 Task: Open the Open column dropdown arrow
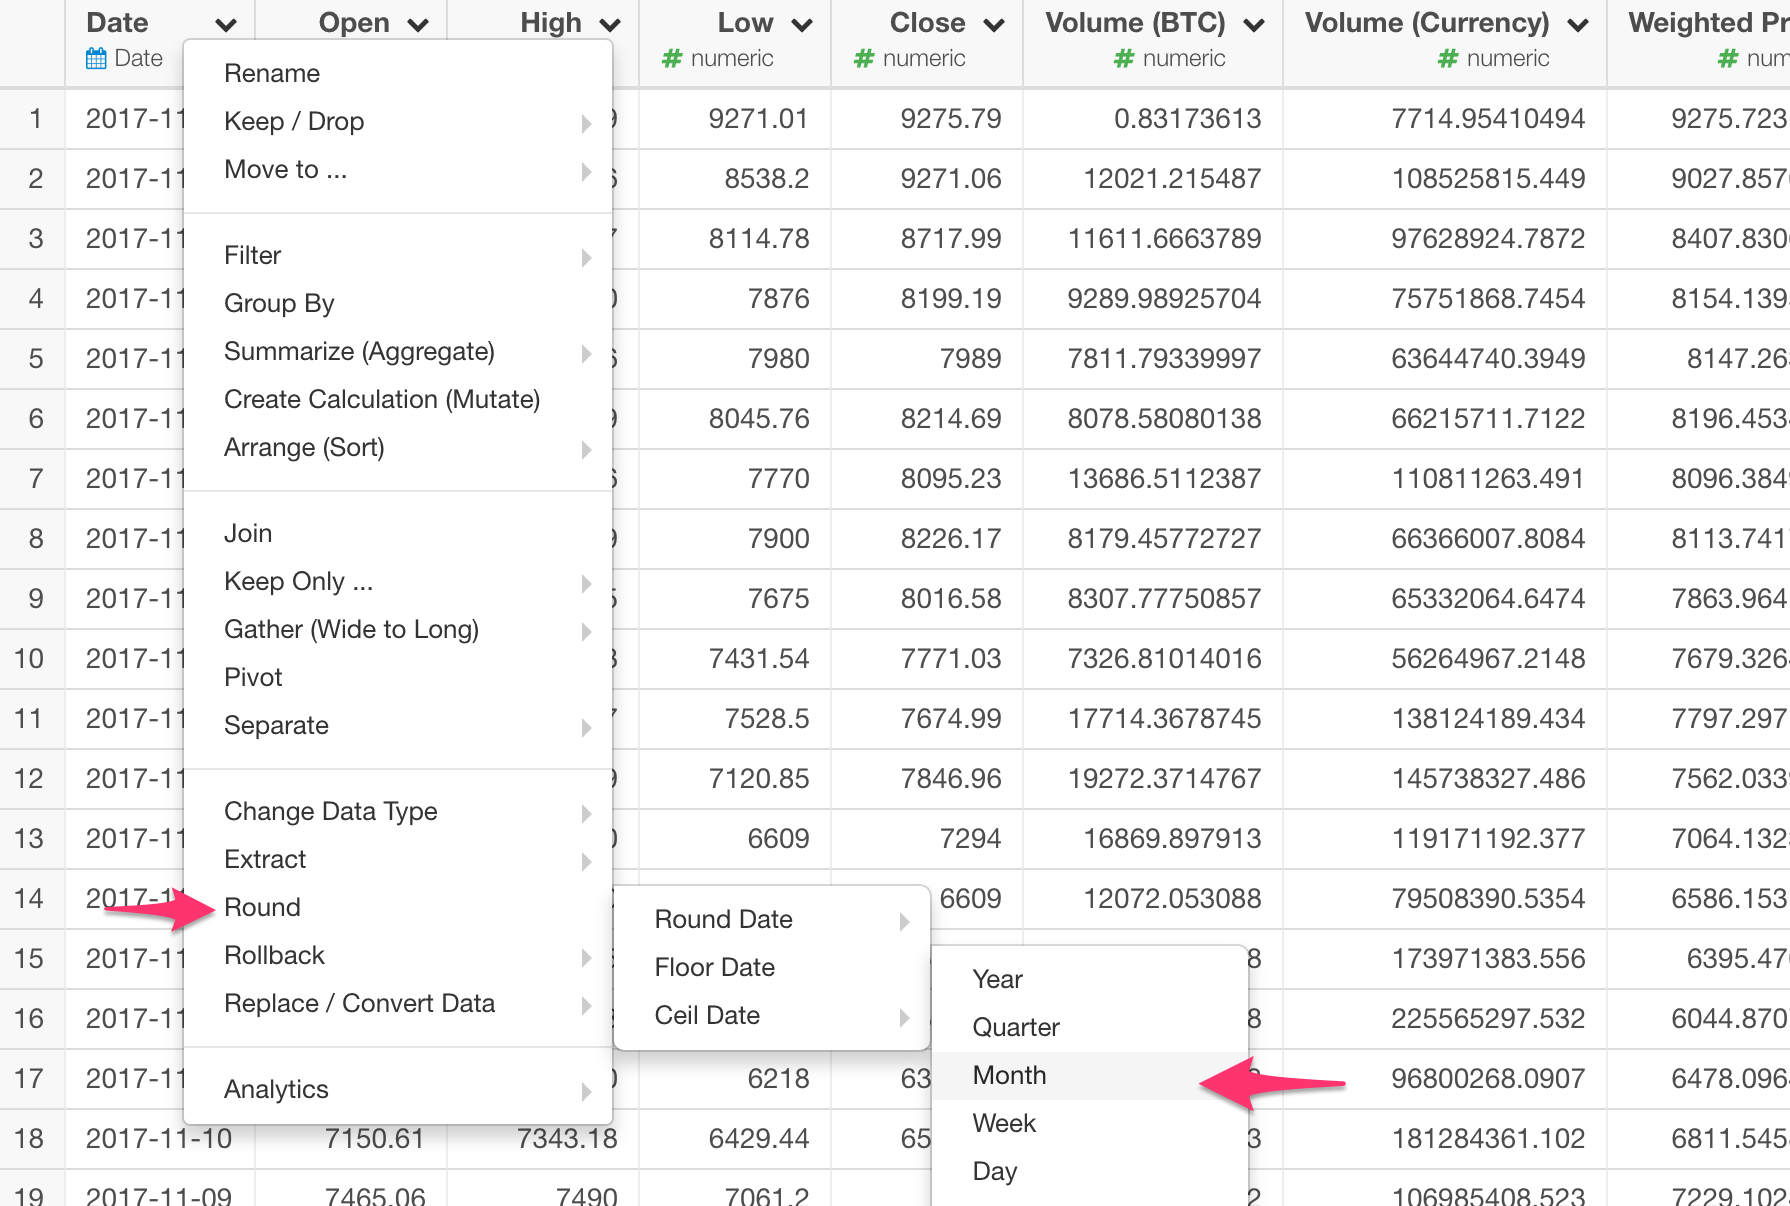point(418,25)
